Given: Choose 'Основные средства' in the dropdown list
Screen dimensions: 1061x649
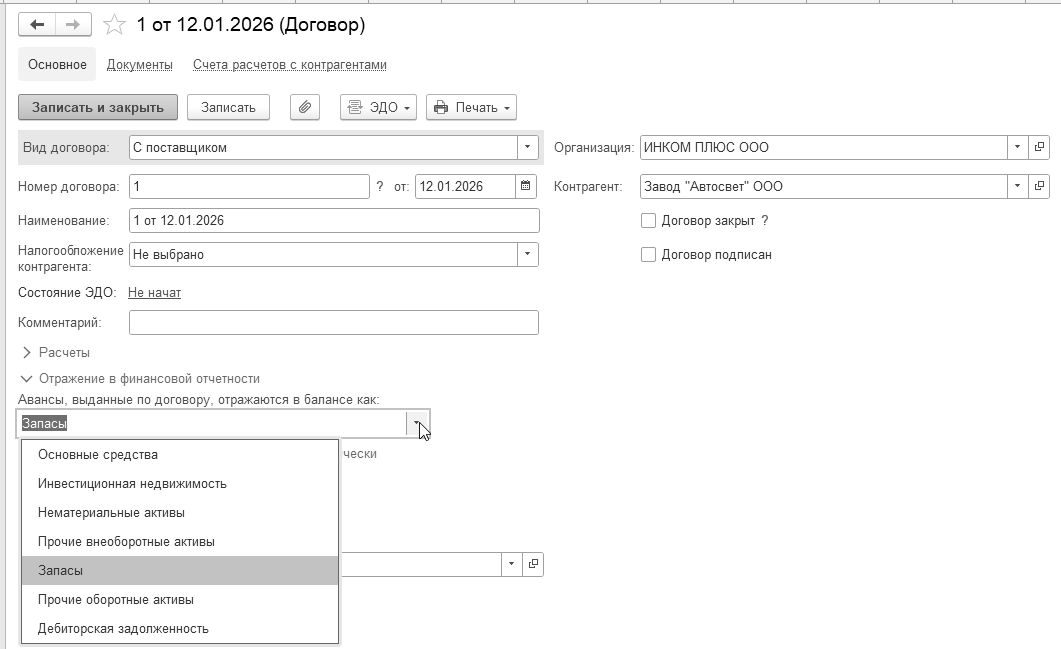Looking at the screenshot, I should click(98, 455).
